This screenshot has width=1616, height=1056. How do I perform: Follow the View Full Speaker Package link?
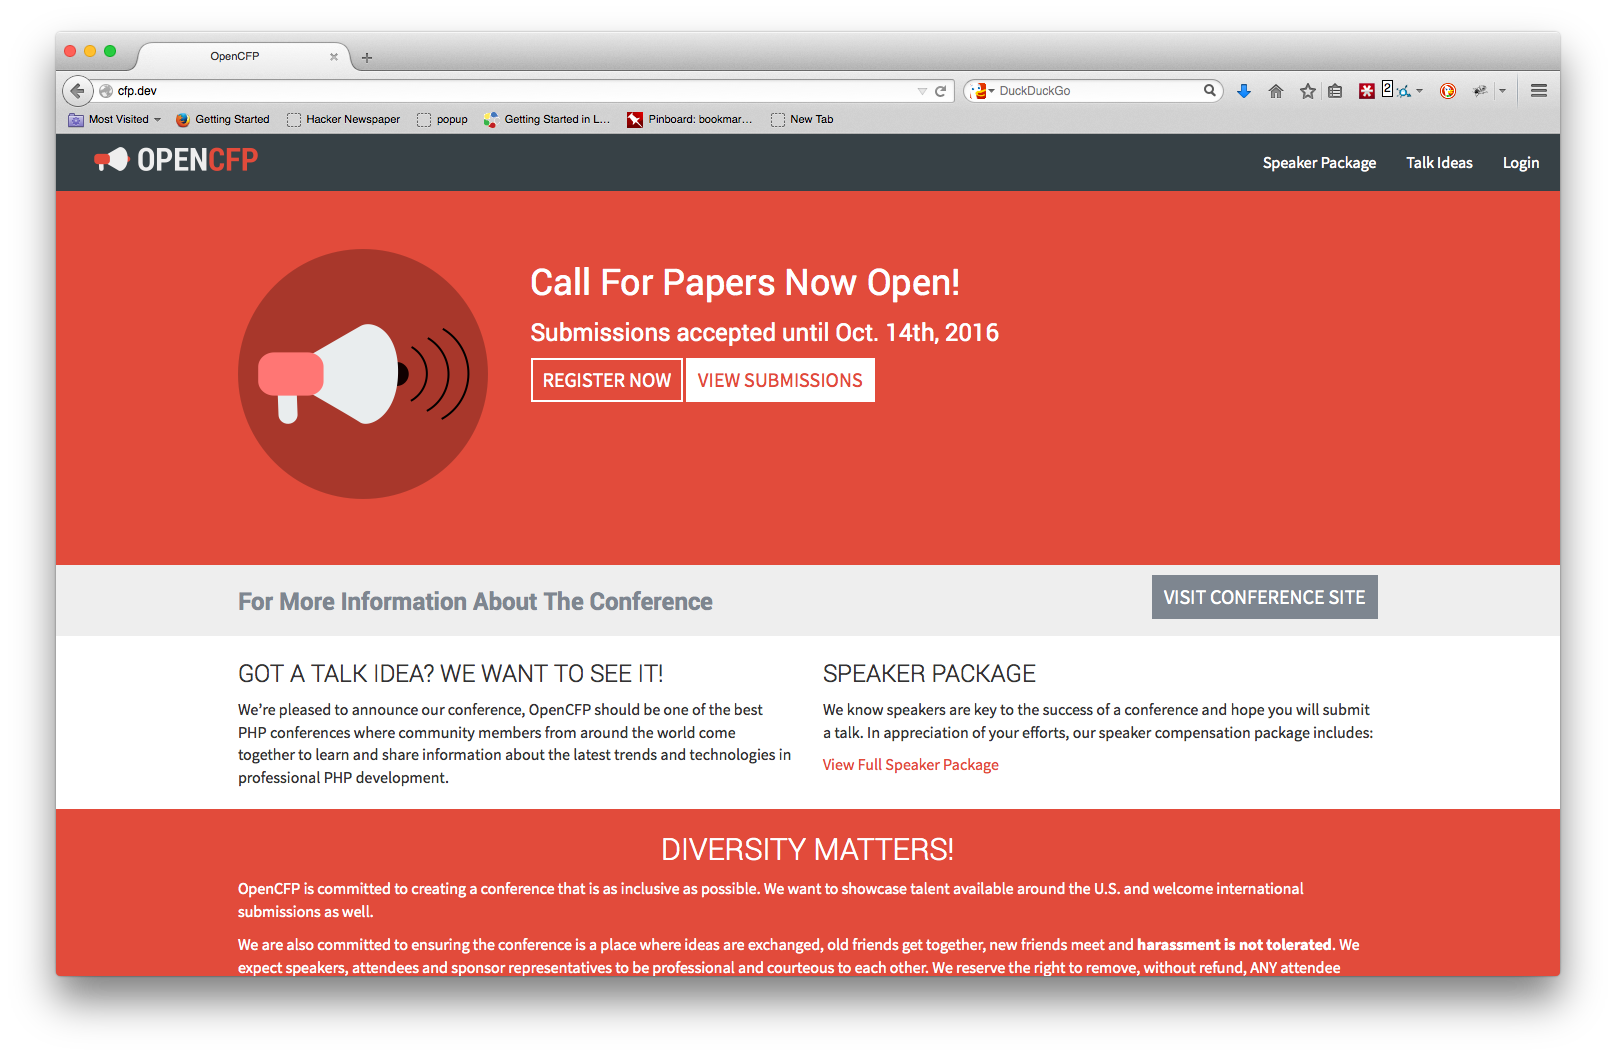pos(910,765)
